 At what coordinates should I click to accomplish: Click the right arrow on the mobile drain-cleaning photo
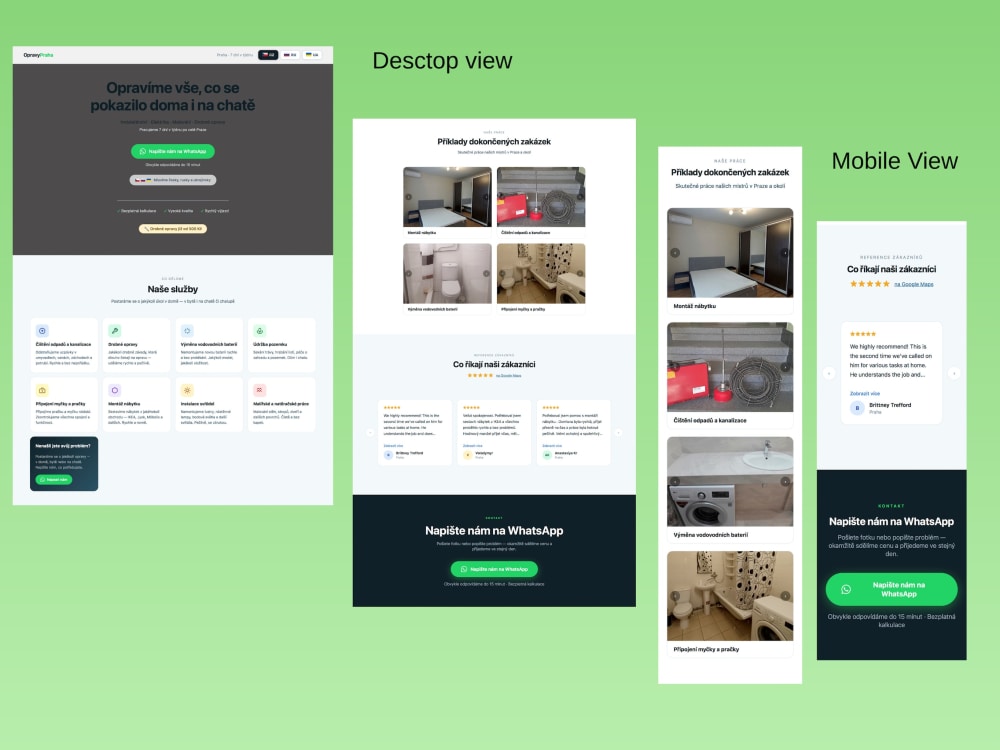click(786, 367)
